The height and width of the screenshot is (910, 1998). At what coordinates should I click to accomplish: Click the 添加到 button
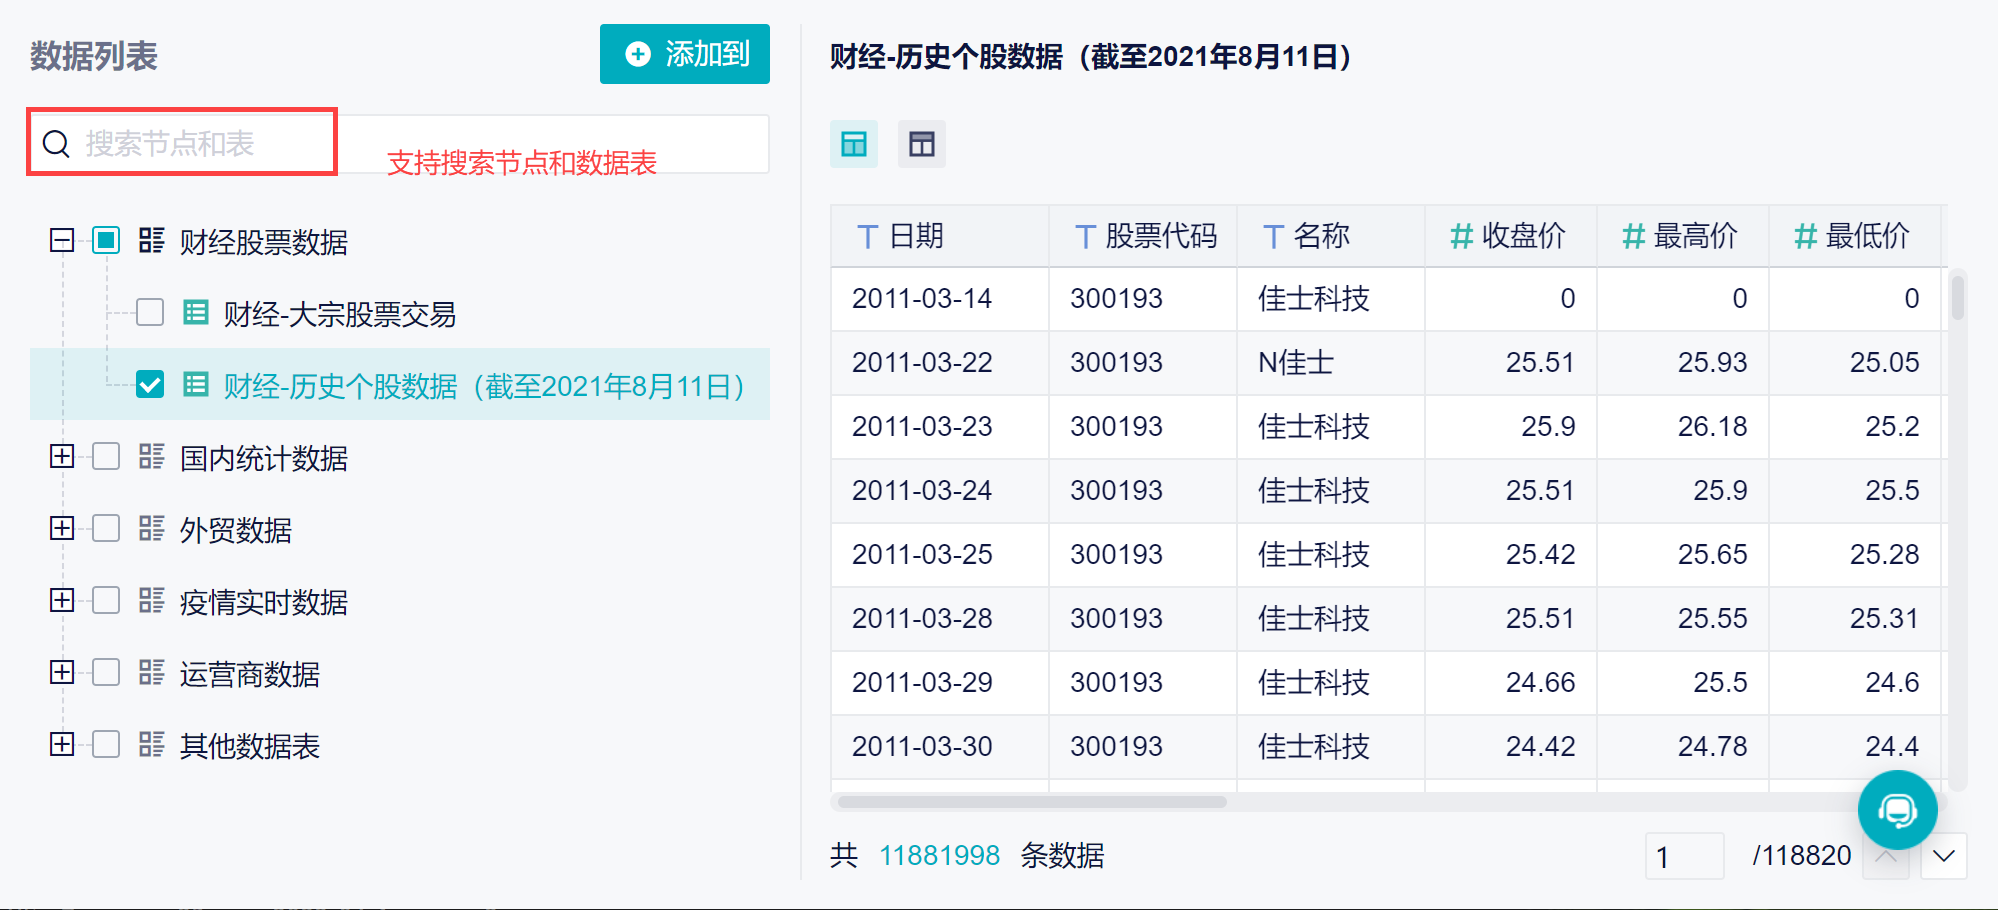[685, 54]
